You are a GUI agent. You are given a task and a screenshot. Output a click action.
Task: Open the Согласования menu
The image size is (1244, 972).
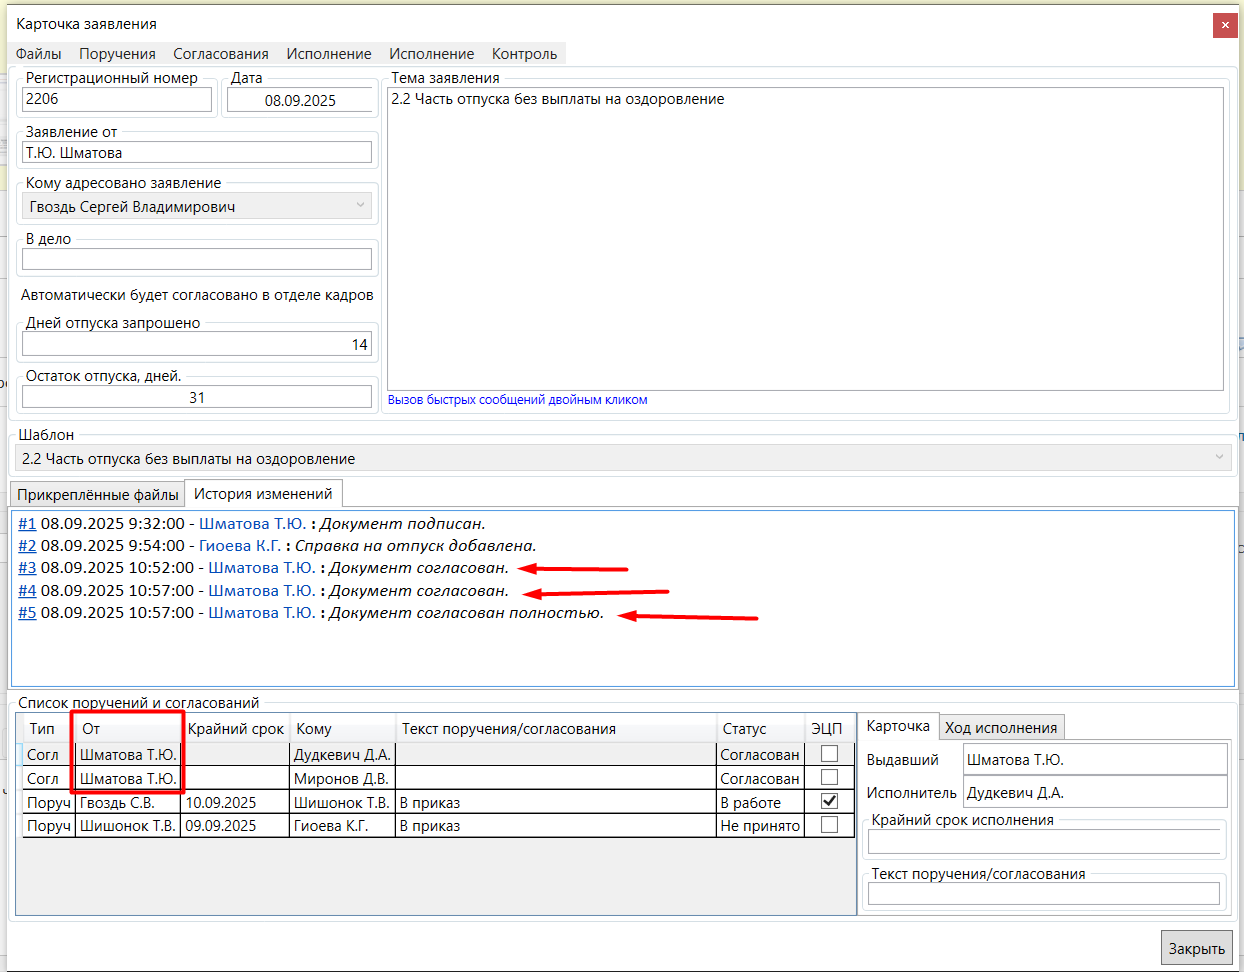click(x=221, y=54)
